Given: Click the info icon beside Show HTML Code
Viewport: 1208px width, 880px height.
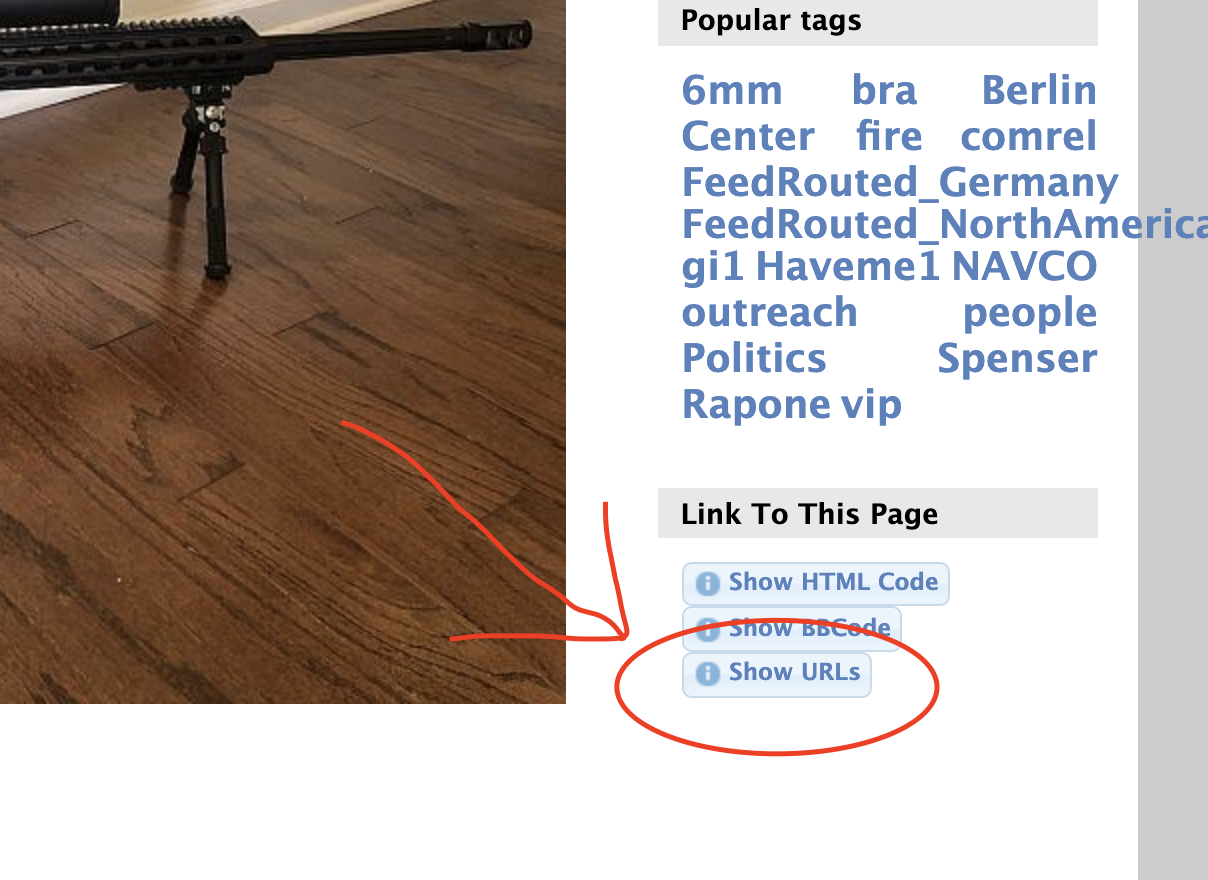Looking at the screenshot, I should pos(707,583).
